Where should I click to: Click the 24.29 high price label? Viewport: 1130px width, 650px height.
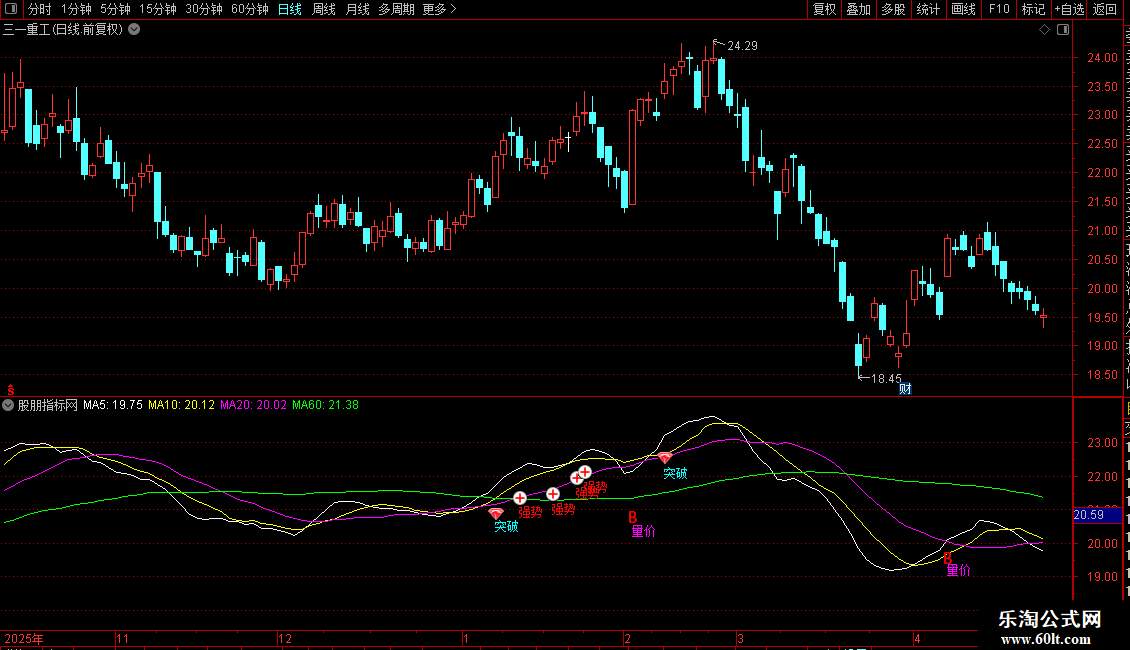742,46
